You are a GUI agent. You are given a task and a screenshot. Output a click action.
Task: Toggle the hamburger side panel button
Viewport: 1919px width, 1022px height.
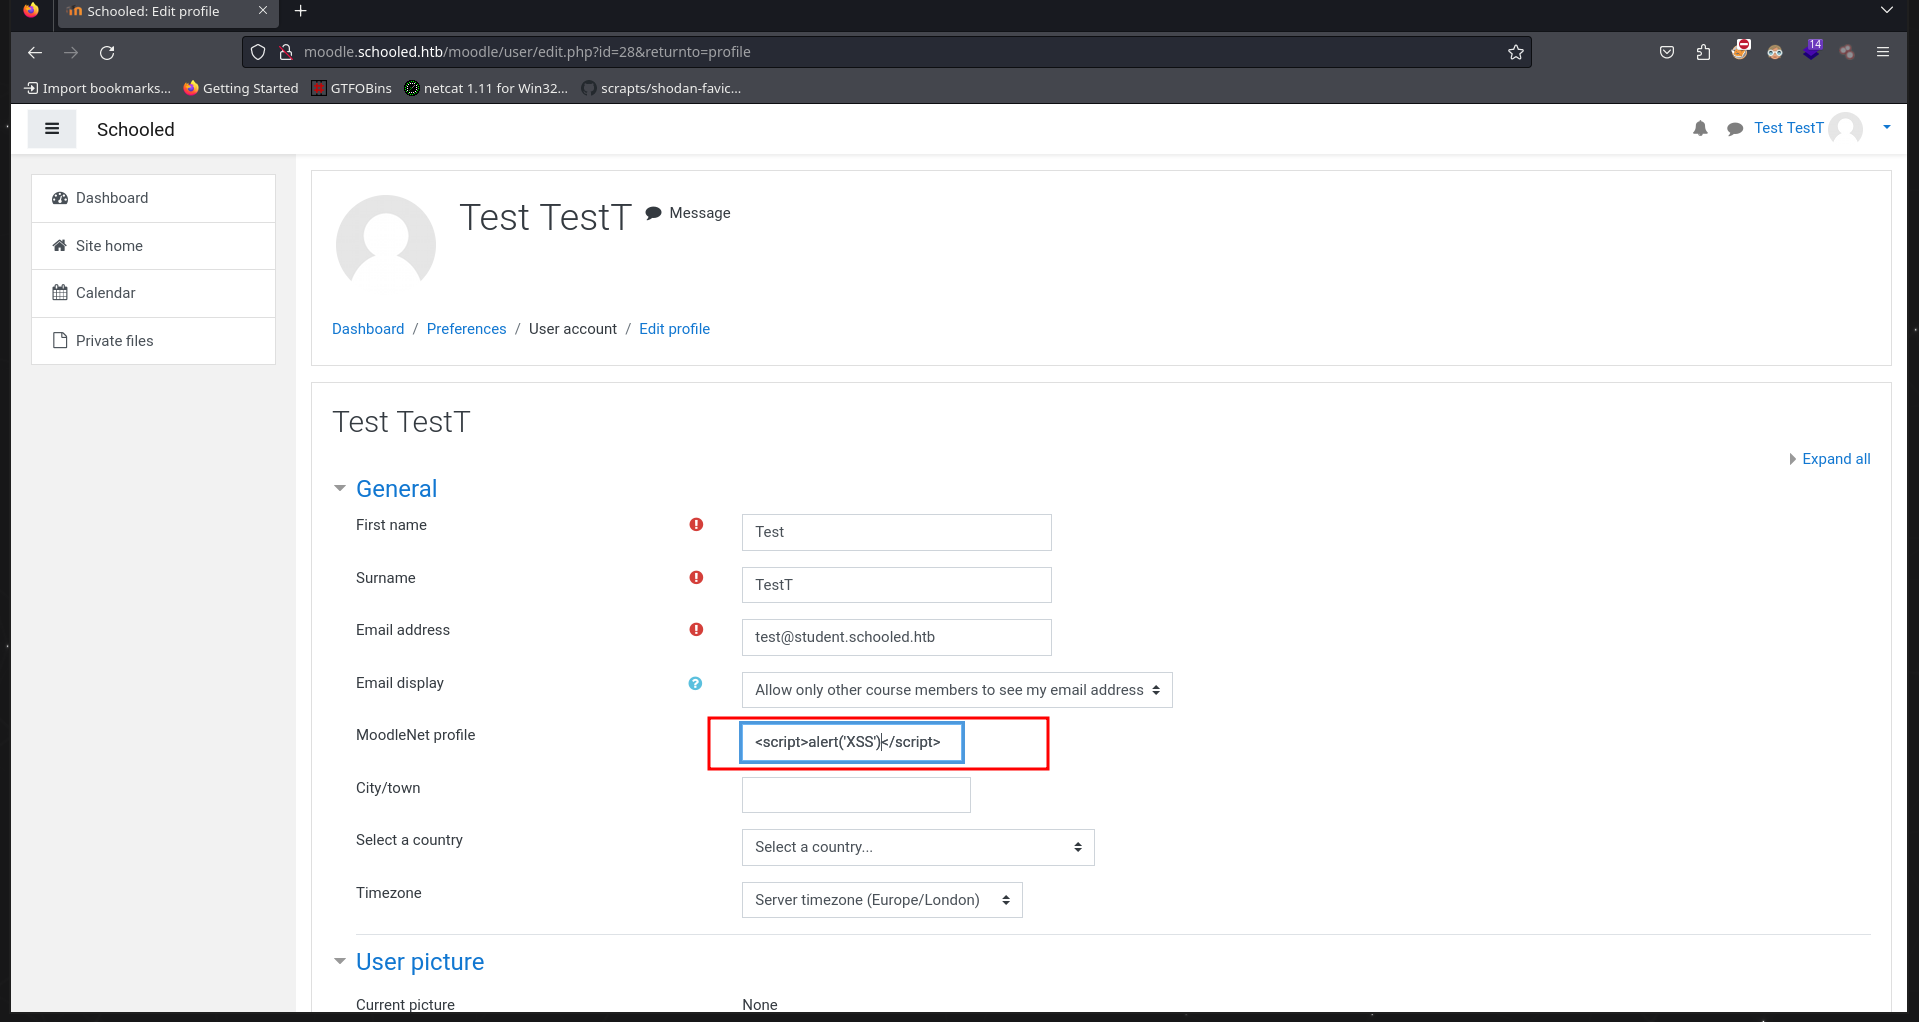coord(52,129)
